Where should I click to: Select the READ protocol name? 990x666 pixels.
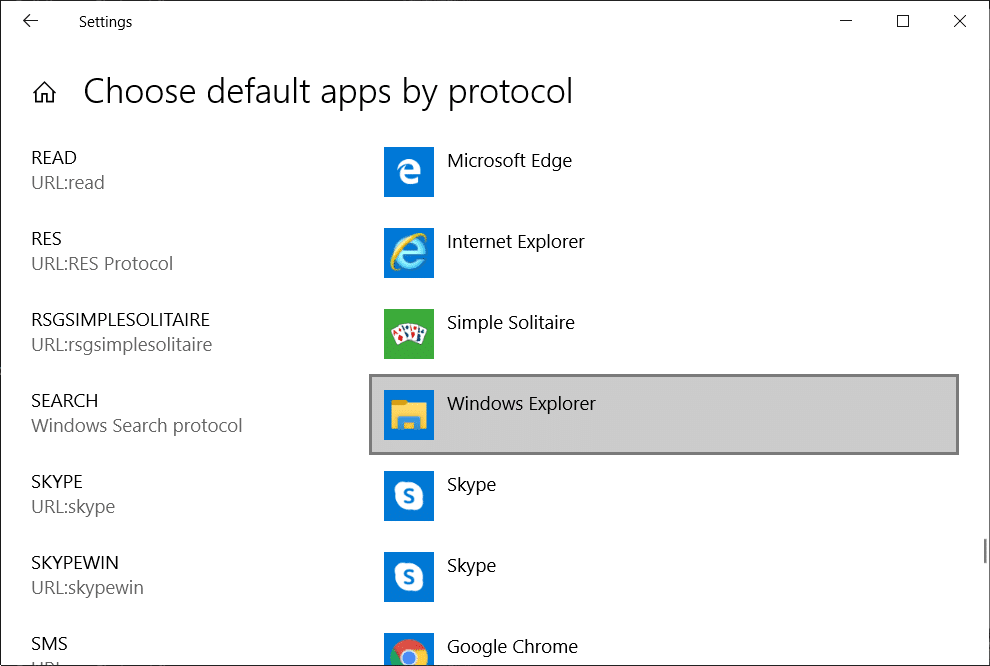coord(54,158)
